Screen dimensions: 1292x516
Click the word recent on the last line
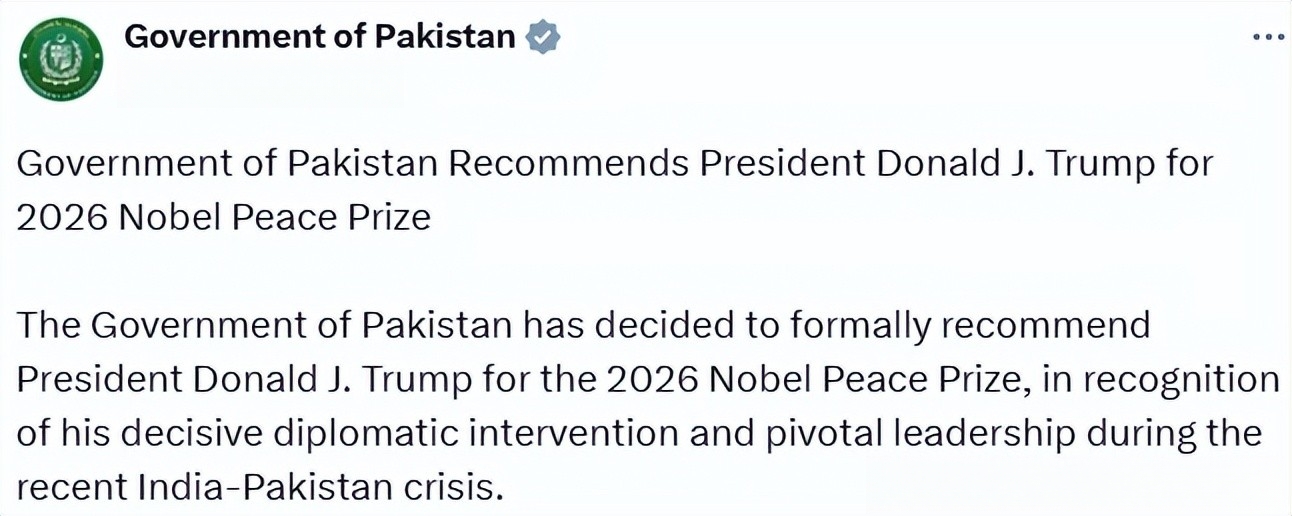[70, 488]
